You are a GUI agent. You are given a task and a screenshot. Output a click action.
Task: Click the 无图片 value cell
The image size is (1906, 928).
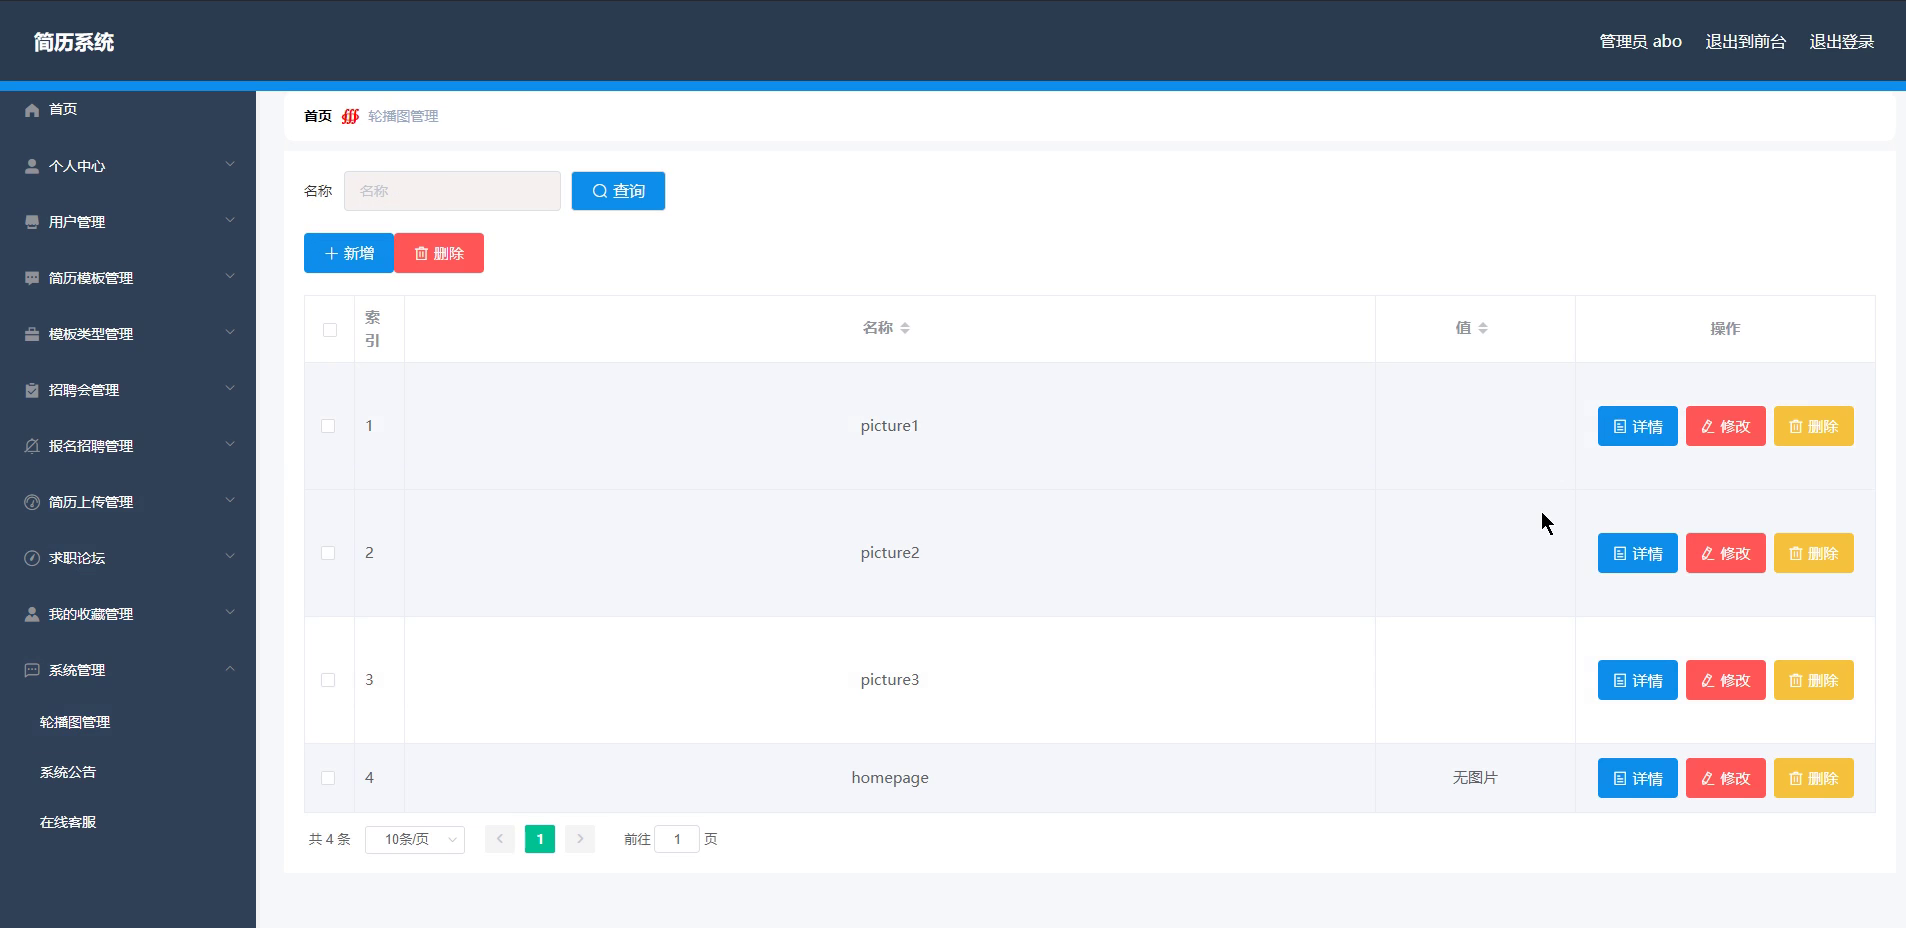tap(1475, 778)
